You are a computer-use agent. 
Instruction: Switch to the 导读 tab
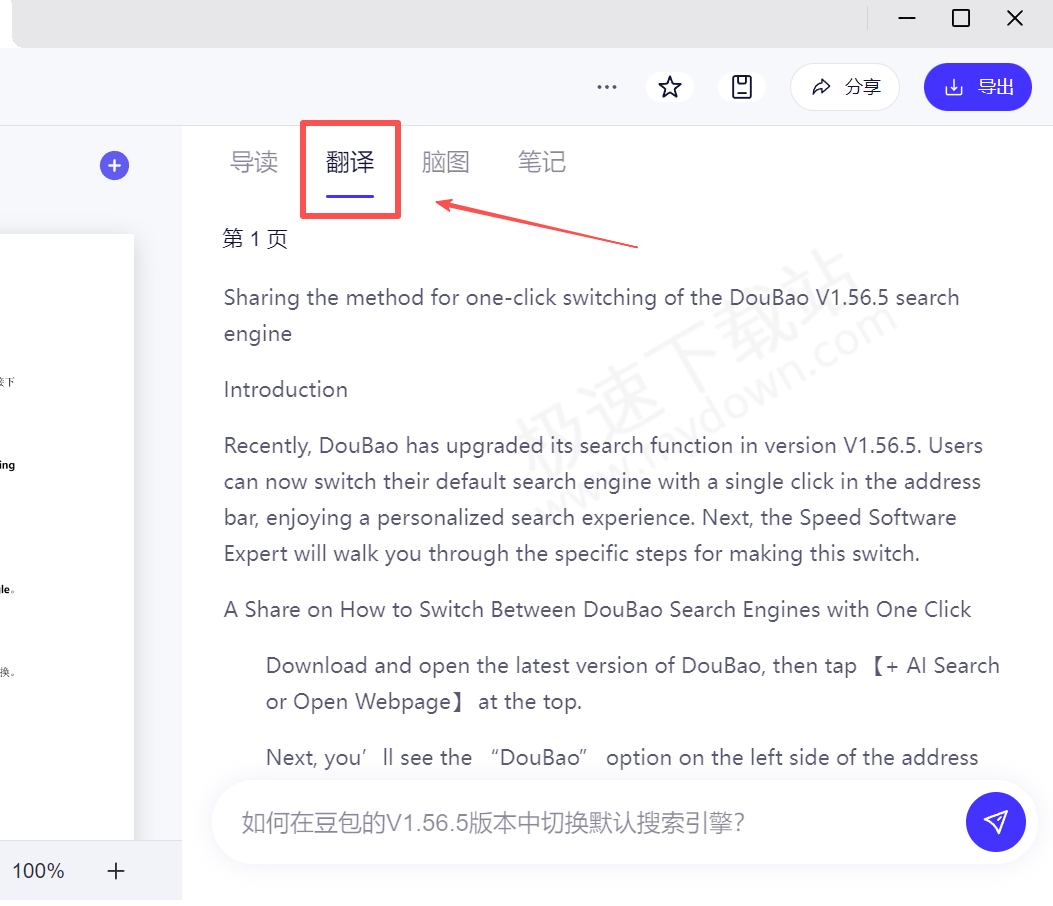253,162
